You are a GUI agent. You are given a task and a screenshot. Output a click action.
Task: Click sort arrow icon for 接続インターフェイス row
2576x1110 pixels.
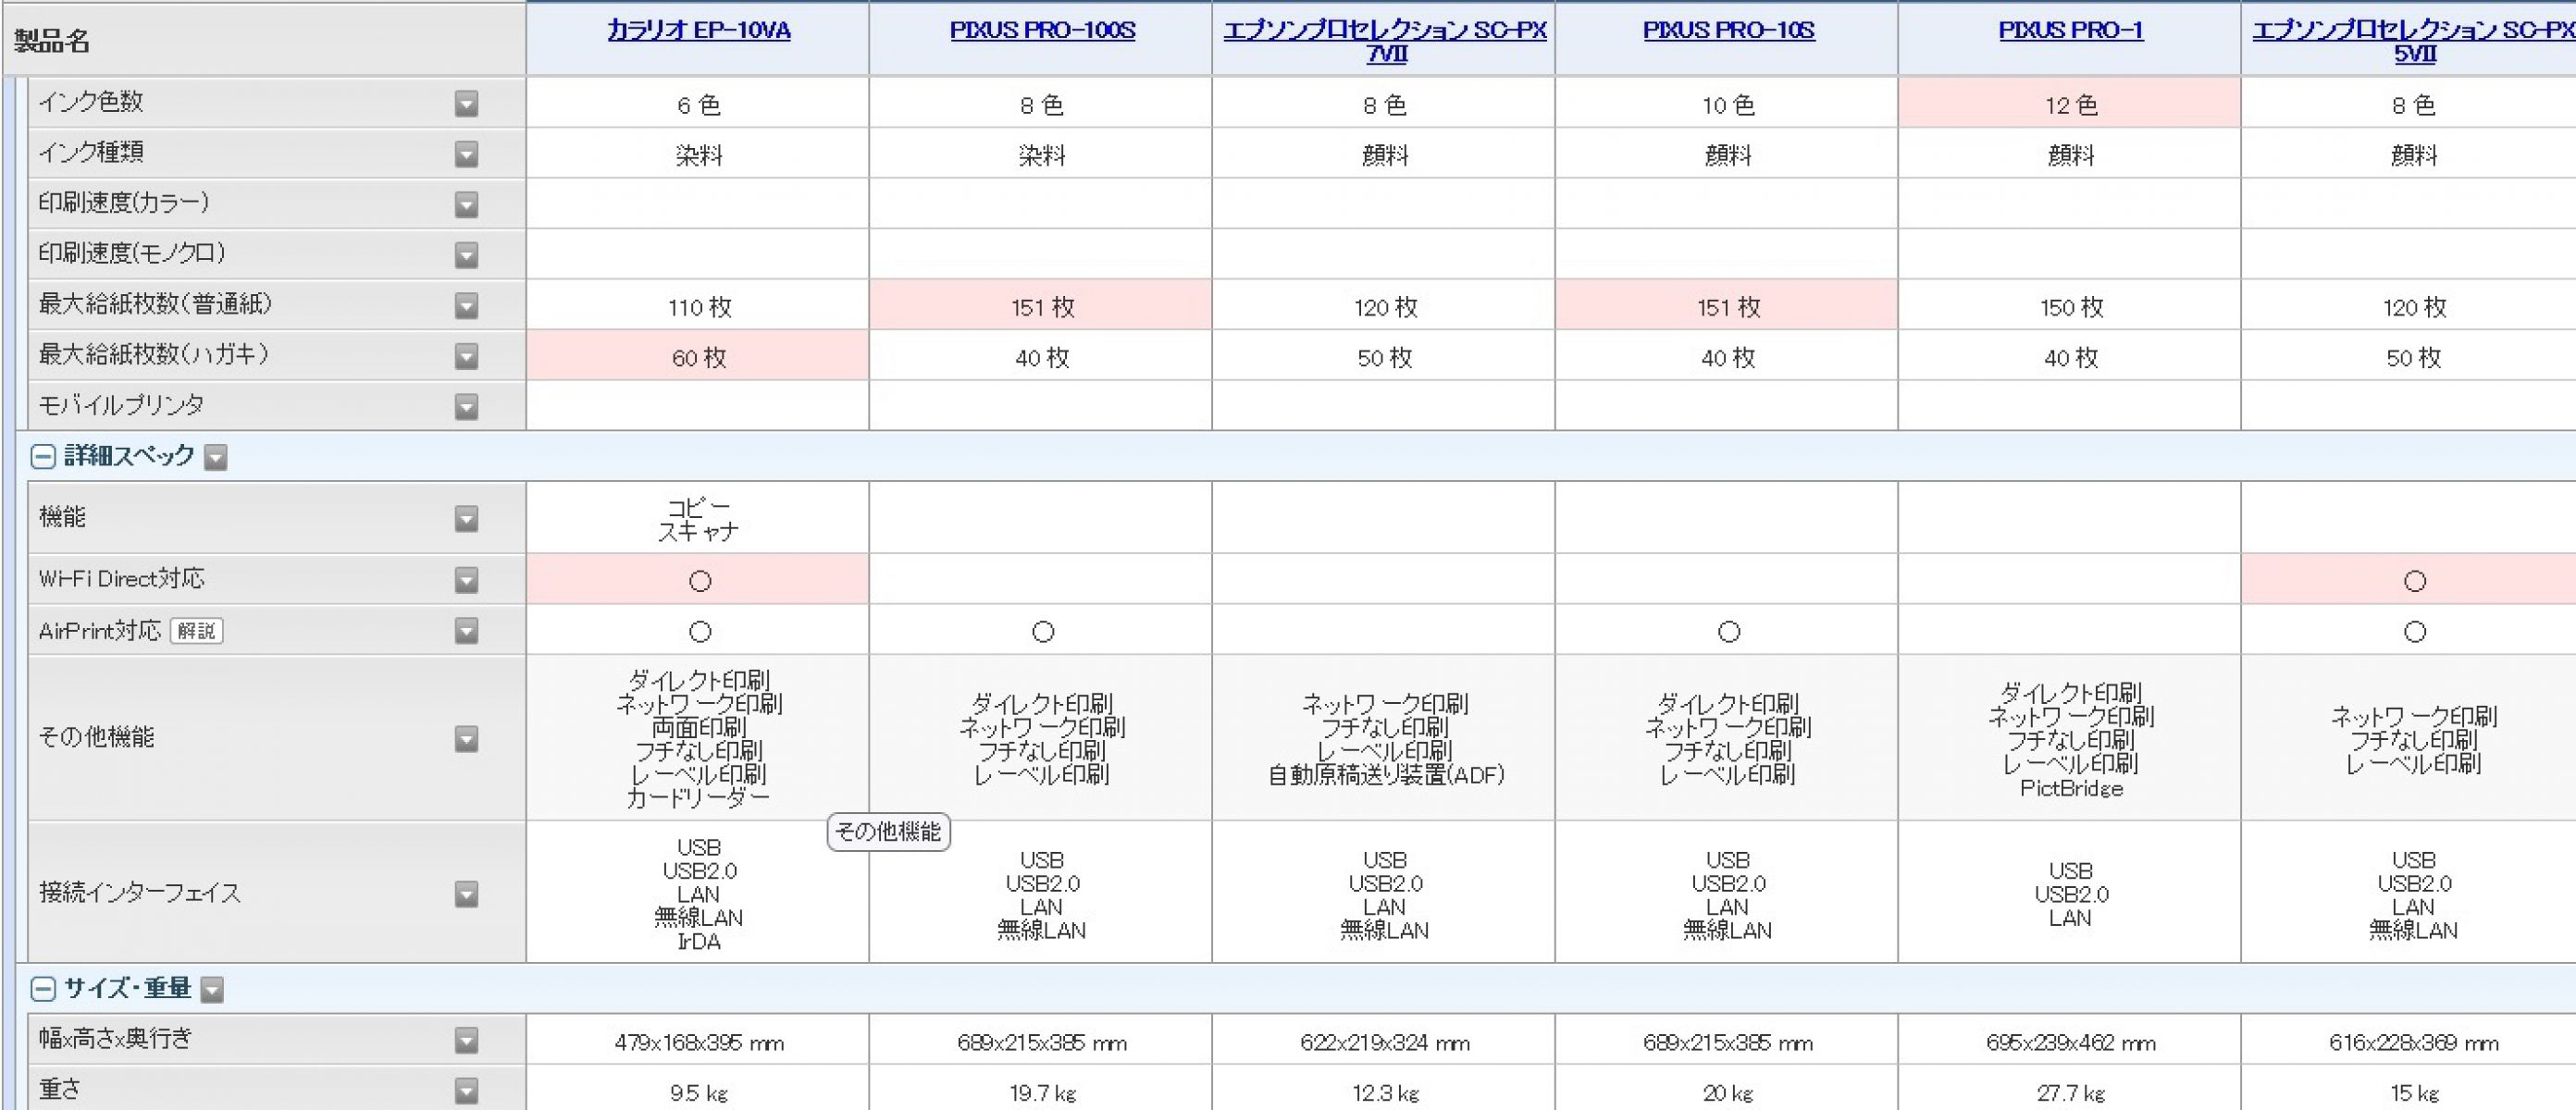466,894
